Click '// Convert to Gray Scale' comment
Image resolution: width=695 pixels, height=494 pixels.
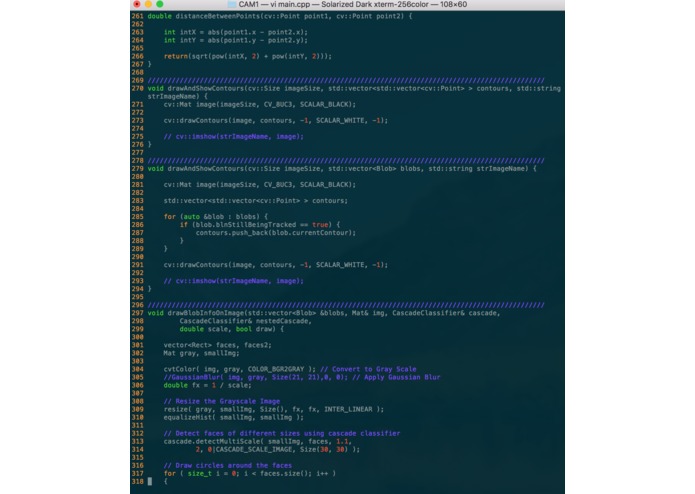click(x=368, y=369)
